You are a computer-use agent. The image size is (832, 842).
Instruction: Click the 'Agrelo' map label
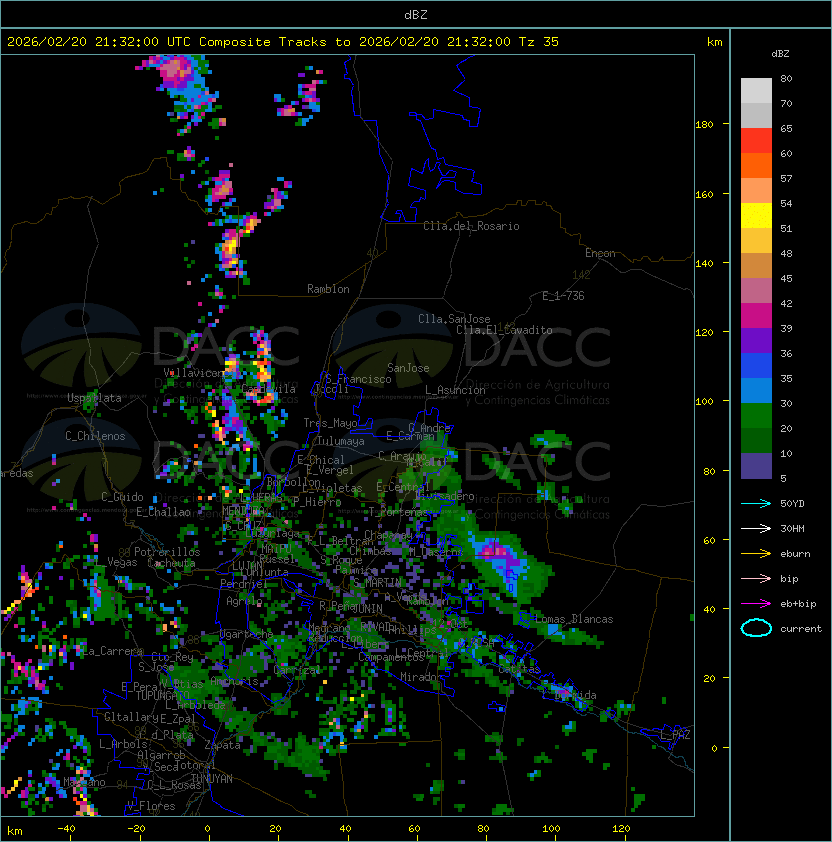[243, 601]
